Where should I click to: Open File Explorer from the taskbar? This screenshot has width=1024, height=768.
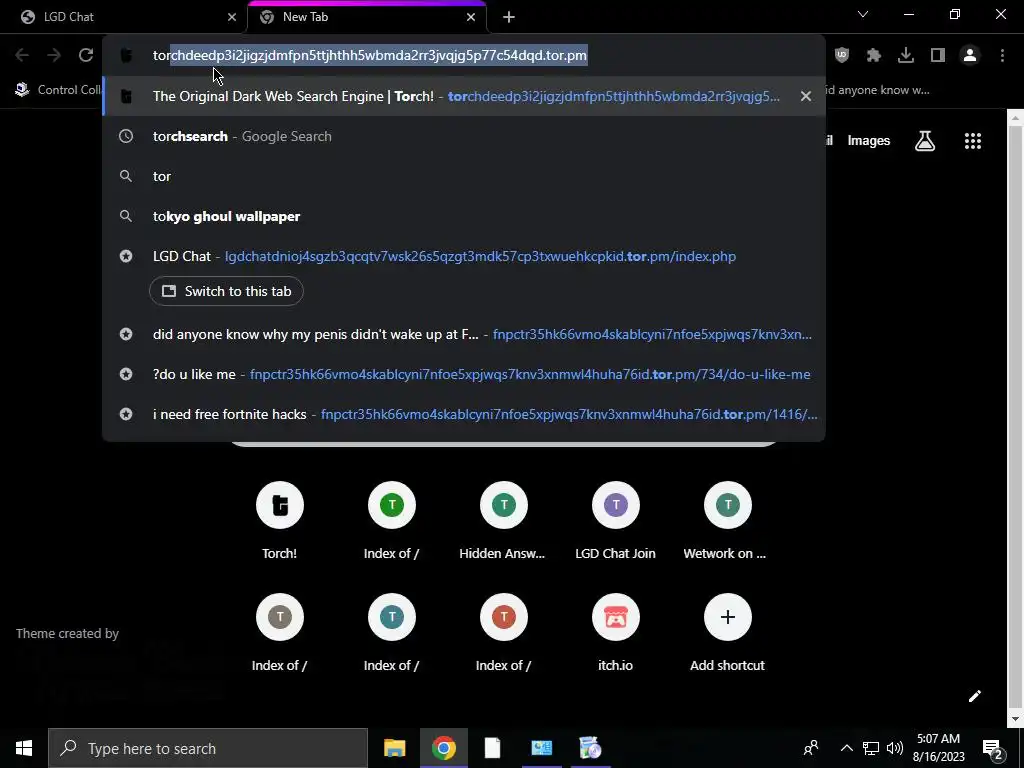(x=394, y=748)
